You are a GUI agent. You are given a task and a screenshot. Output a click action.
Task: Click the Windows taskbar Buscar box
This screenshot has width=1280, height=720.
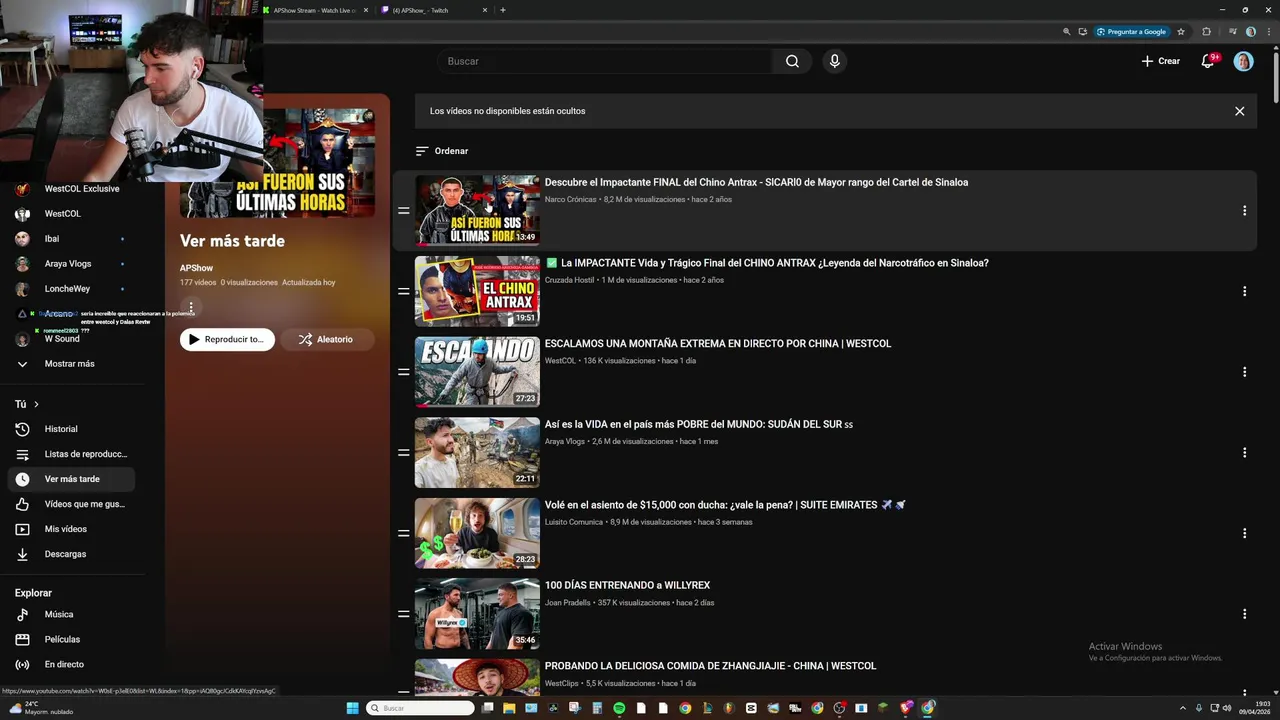tap(421, 708)
